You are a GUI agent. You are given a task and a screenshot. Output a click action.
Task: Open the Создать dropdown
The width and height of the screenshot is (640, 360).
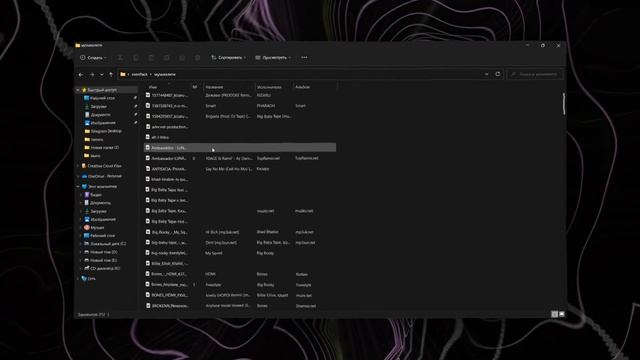click(93, 58)
